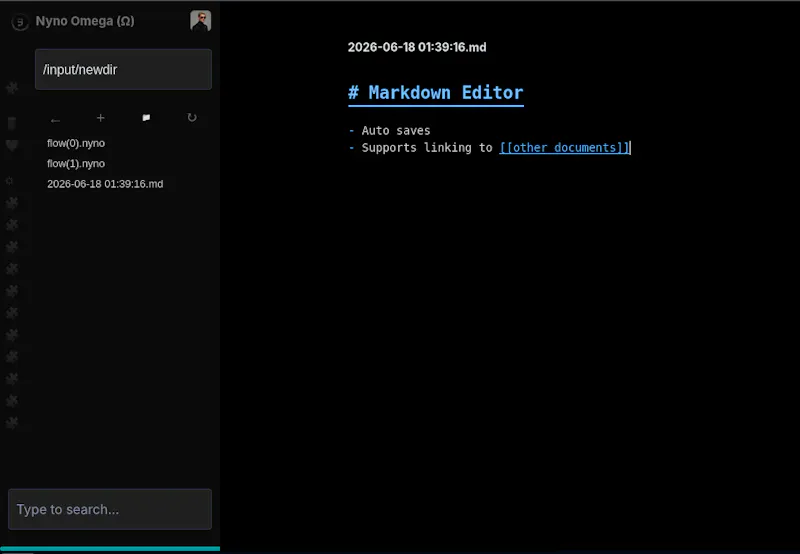The width and height of the screenshot is (800, 554).
Task: Click the faded heart icon in the sidebar strip
Action: 12,145
